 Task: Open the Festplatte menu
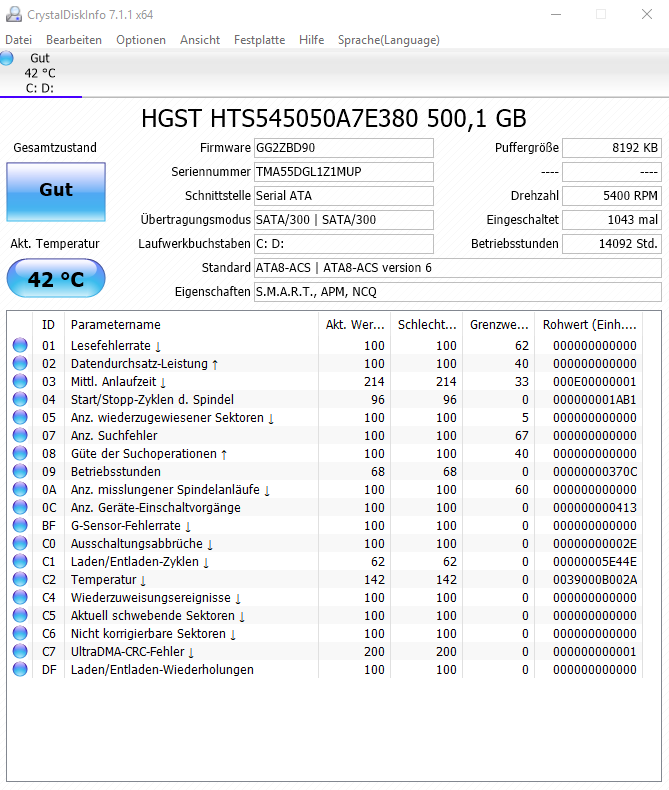pyautogui.click(x=259, y=40)
